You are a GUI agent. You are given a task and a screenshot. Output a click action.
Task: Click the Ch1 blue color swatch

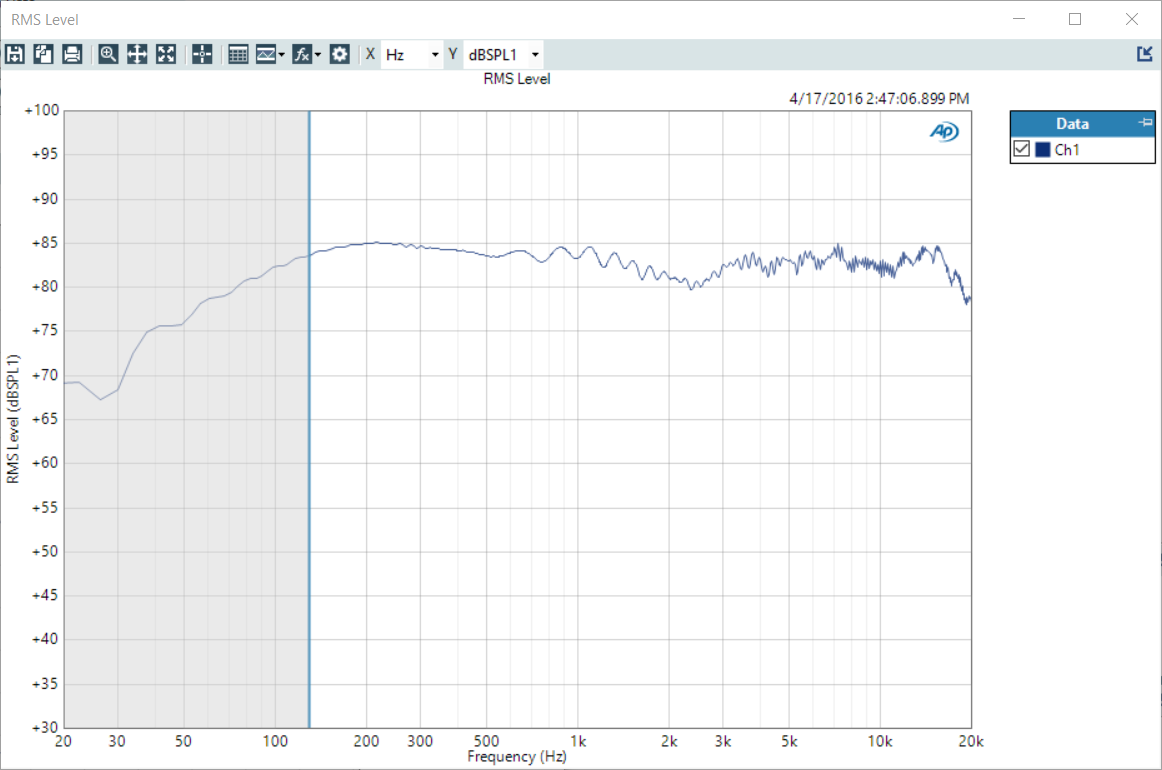tap(1043, 150)
